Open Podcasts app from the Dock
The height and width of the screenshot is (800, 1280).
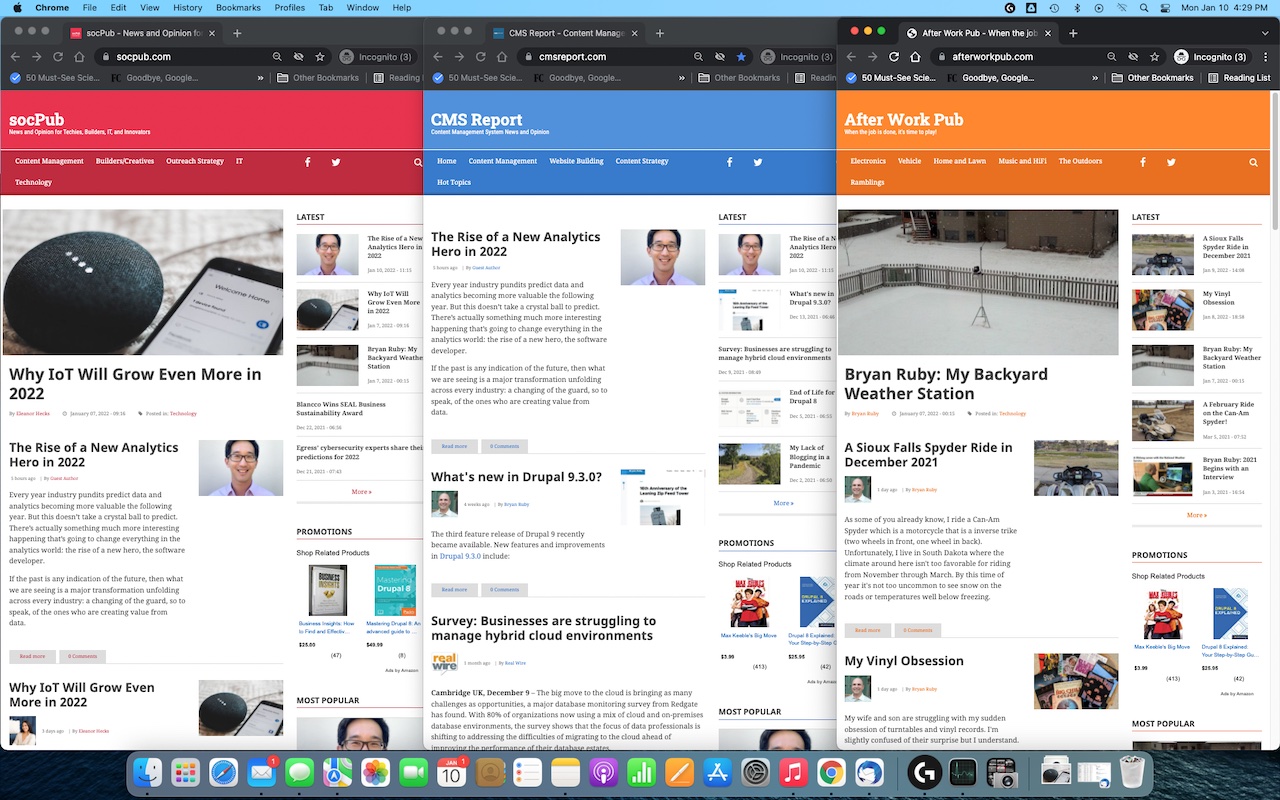click(603, 772)
